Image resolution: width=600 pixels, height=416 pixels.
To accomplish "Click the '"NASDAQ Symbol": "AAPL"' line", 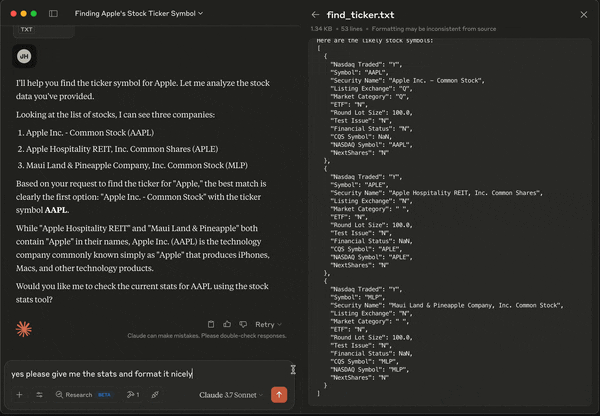I will [372, 145].
